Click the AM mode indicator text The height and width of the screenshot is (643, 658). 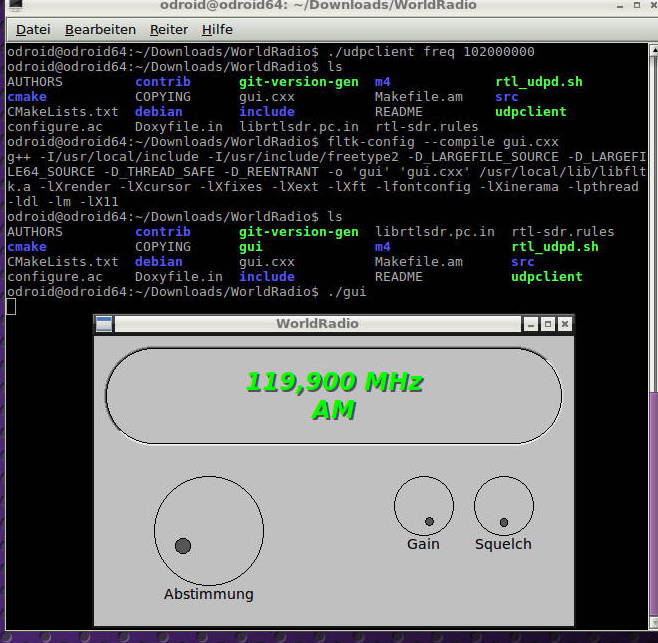tap(334, 410)
